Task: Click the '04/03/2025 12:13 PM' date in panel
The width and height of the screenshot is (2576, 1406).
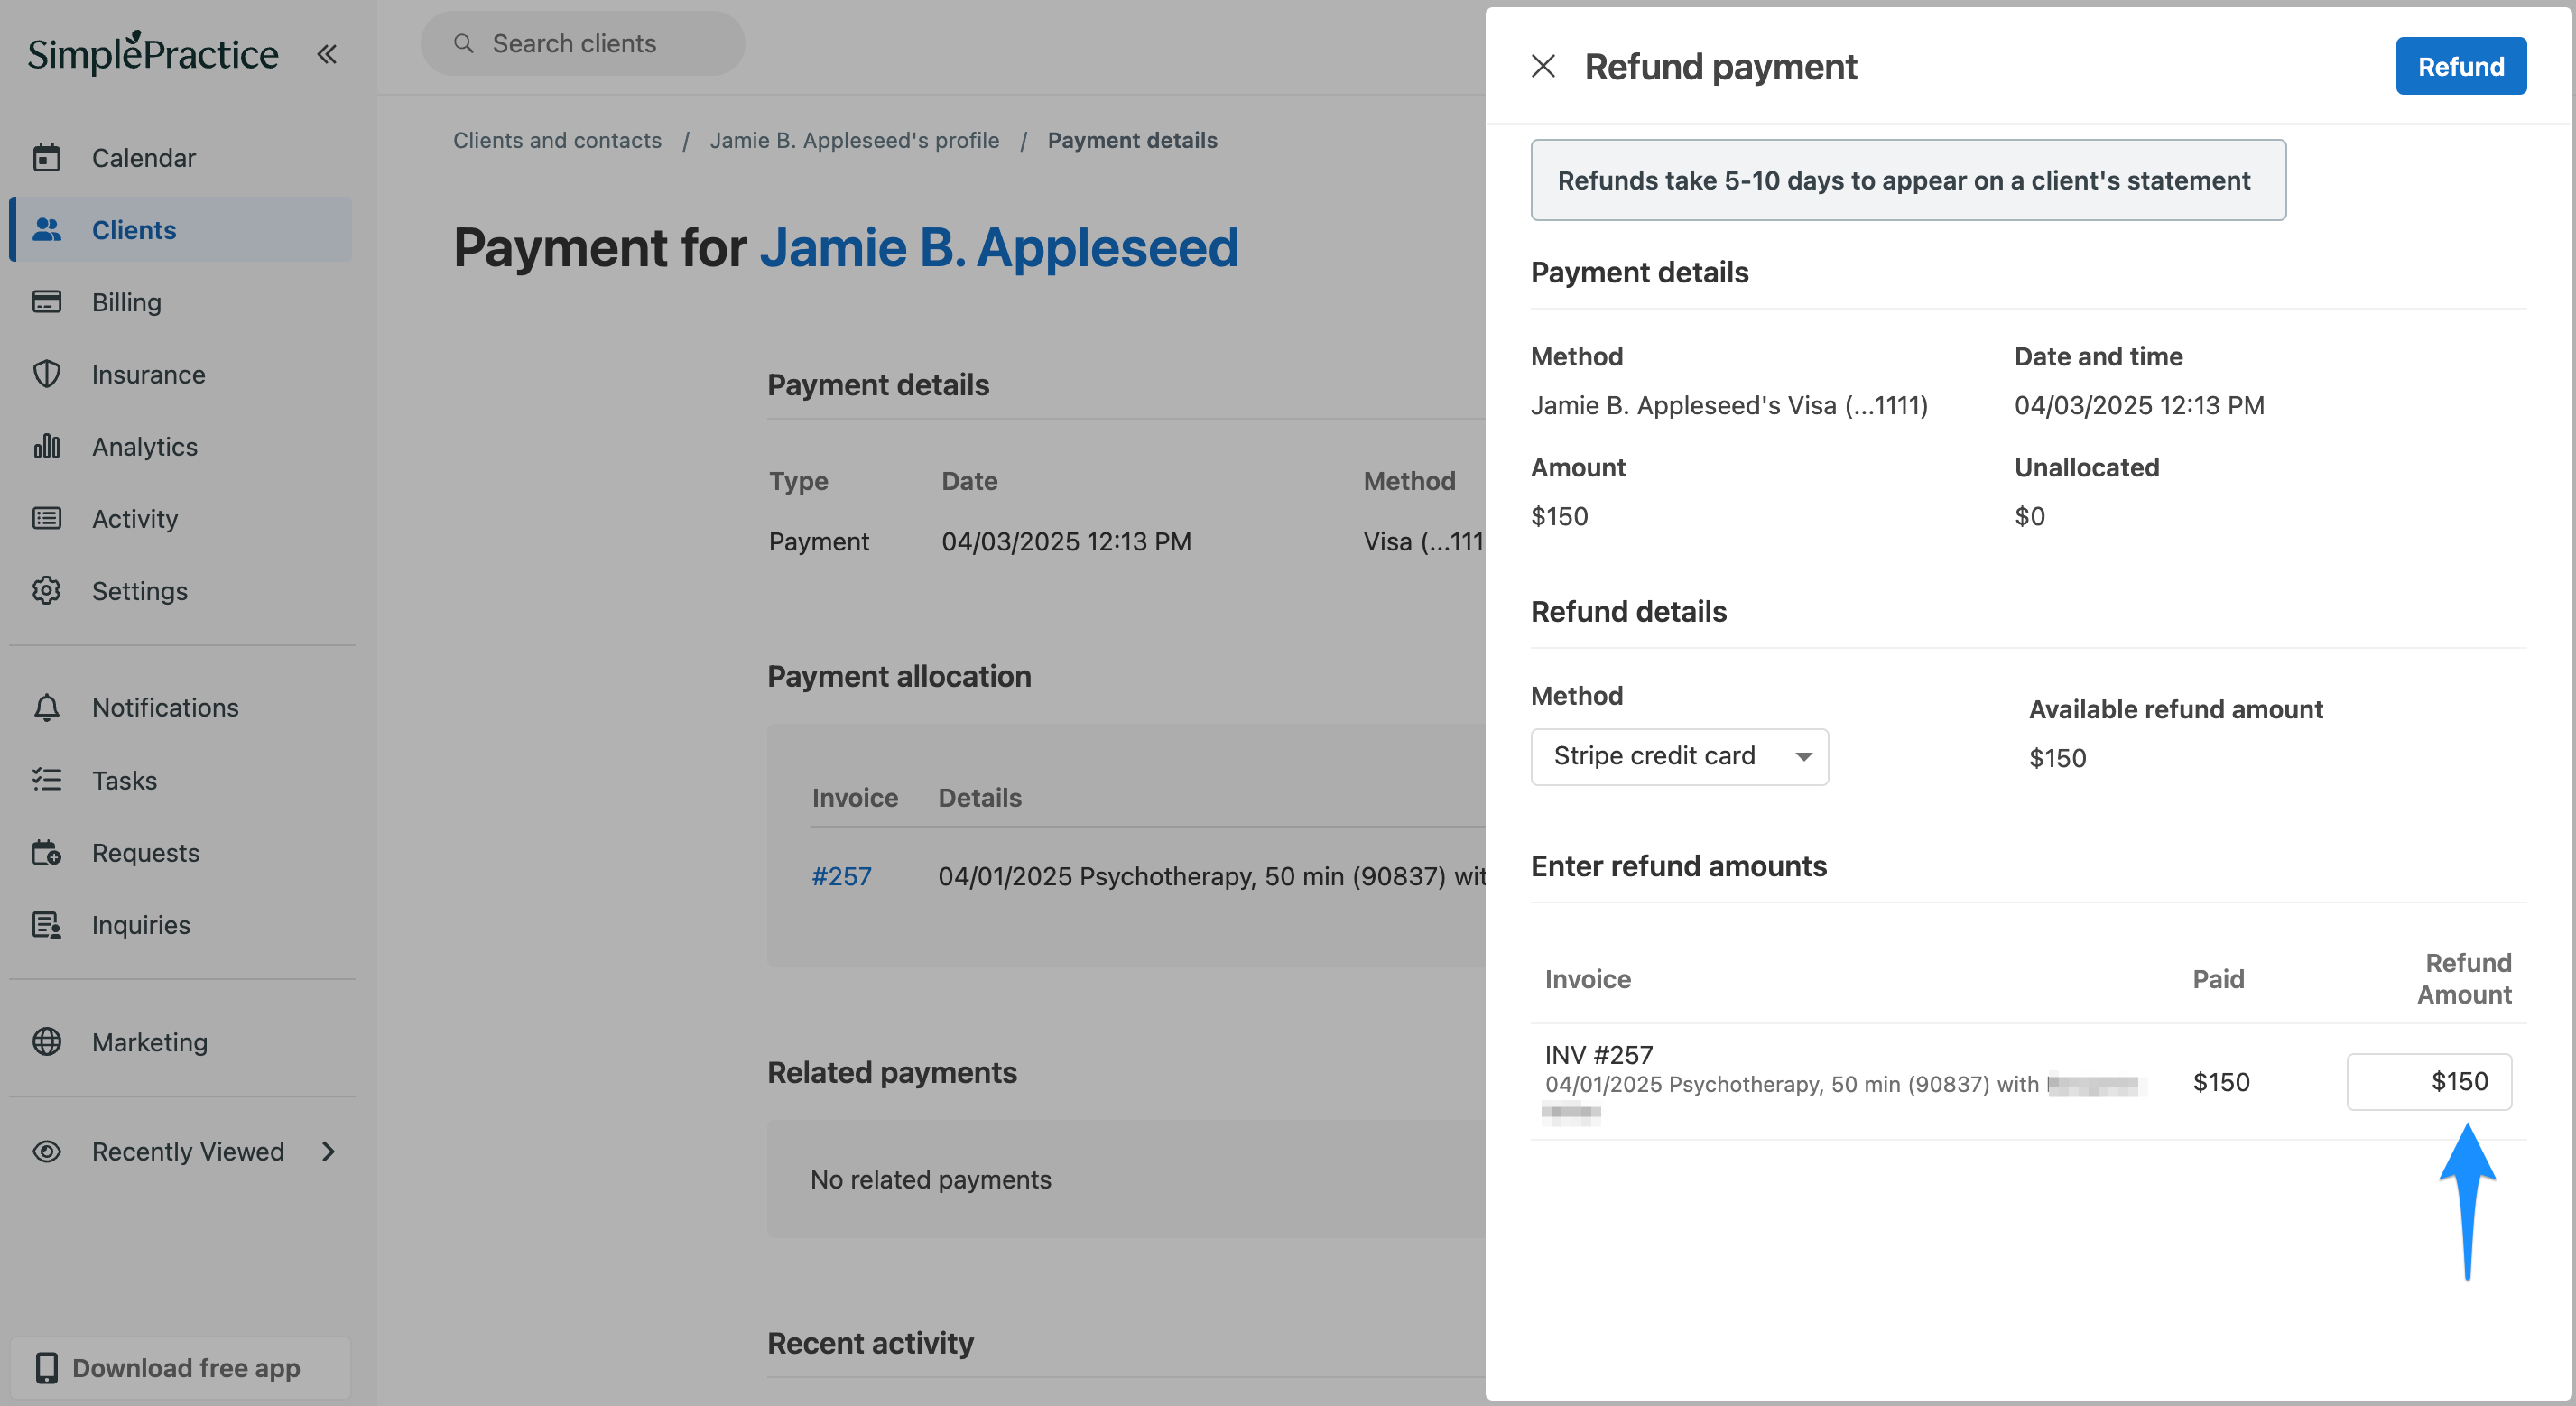Action: (2139, 405)
